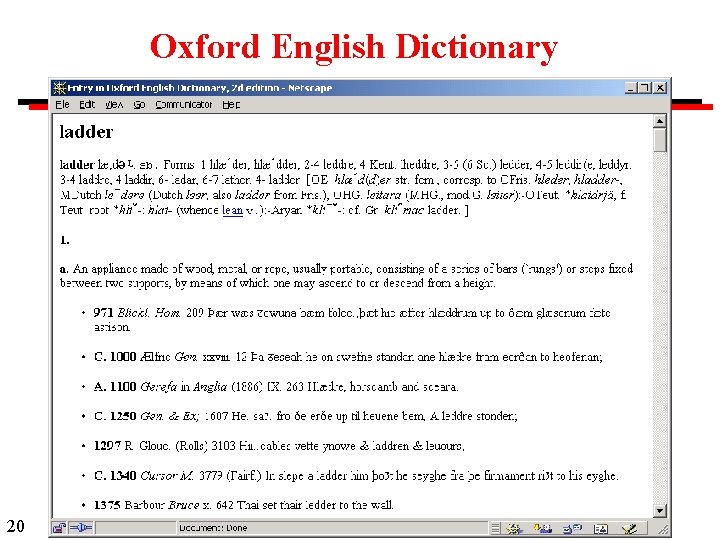Open the Composer component bar icon
The height and width of the screenshot is (540, 720).
point(629,529)
